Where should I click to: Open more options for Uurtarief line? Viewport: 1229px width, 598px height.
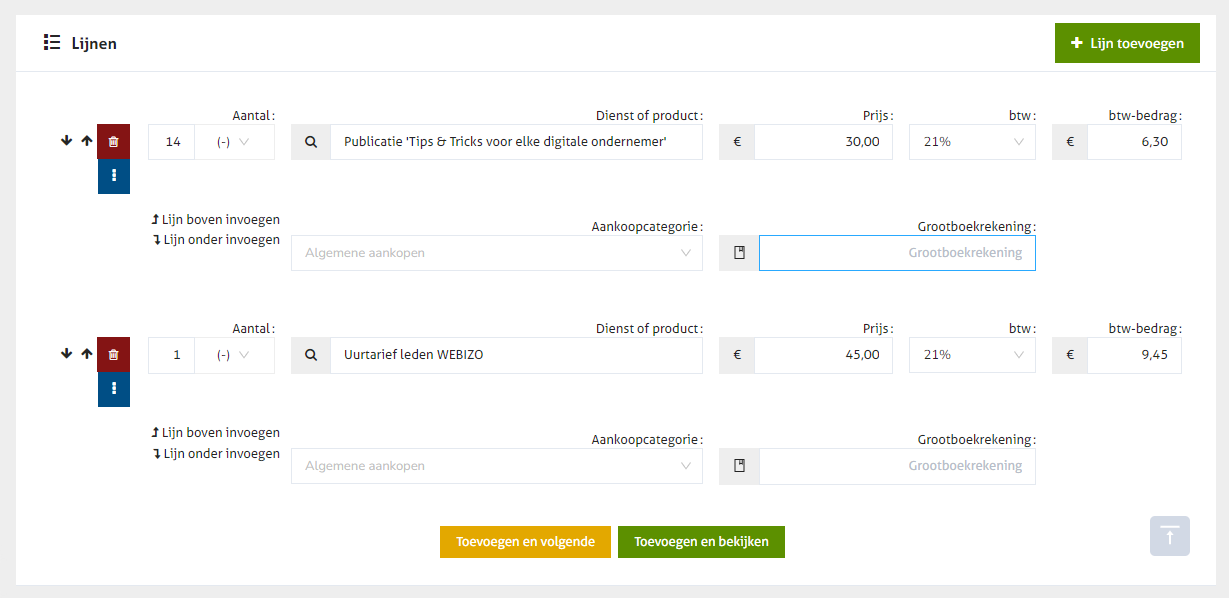pos(113,389)
